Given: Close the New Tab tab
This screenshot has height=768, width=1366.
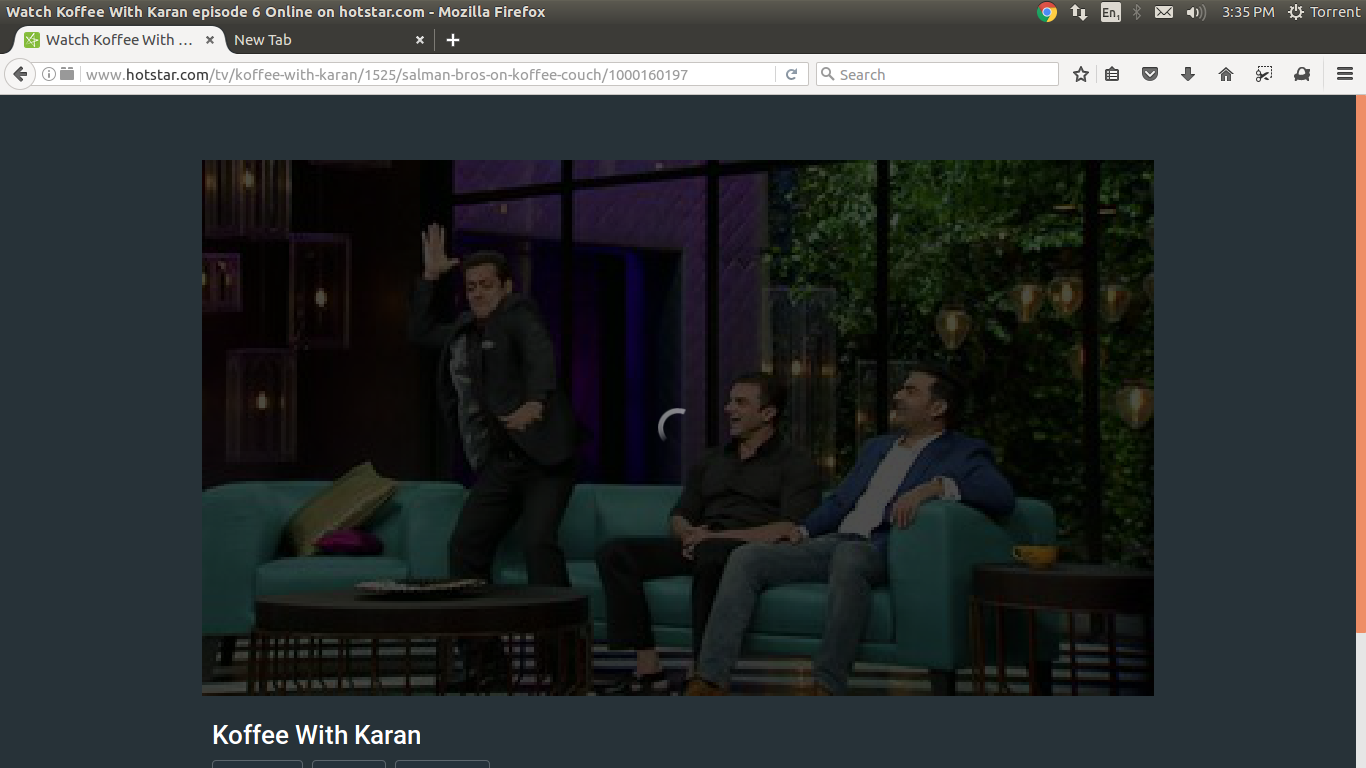Looking at the screenshot, I should click(420, 40).
